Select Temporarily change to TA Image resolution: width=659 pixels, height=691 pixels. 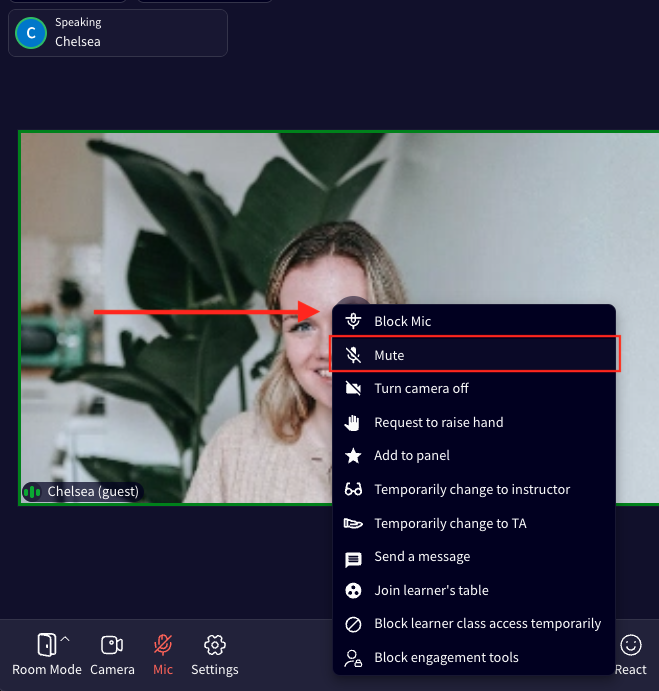[474, 523]
